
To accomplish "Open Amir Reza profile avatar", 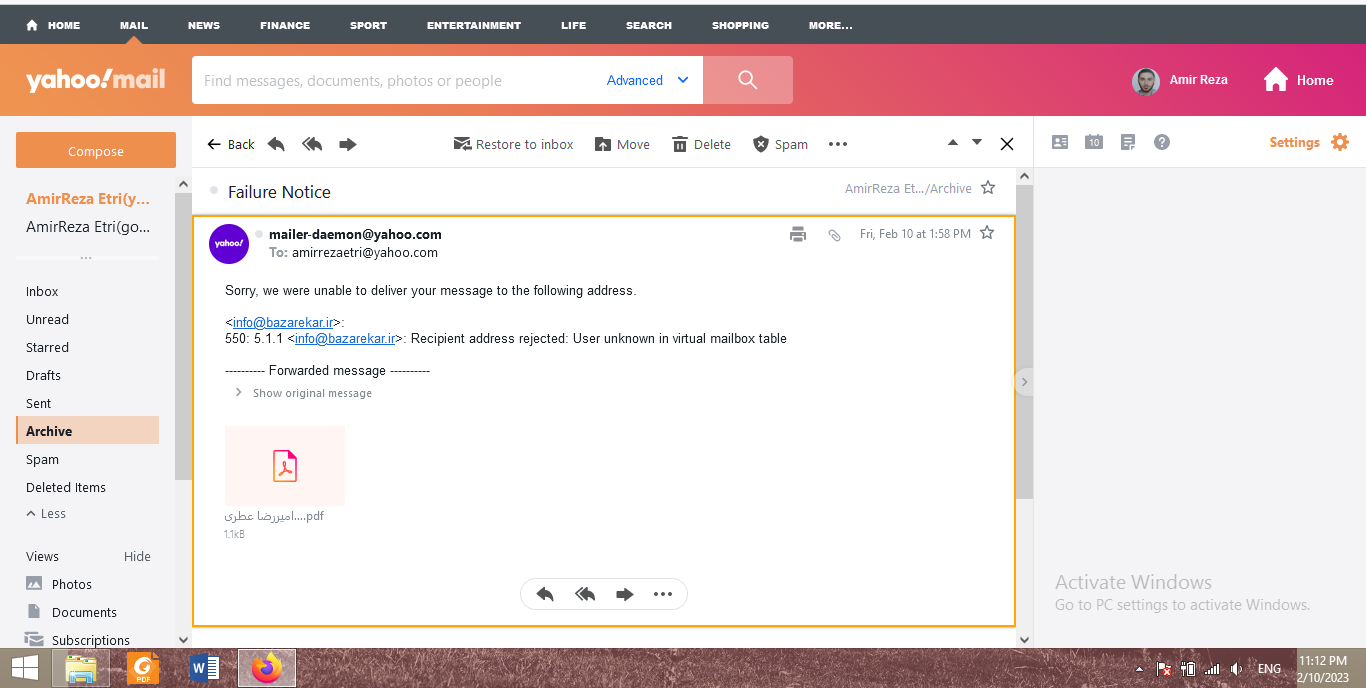I will [x=1146, y=81].
